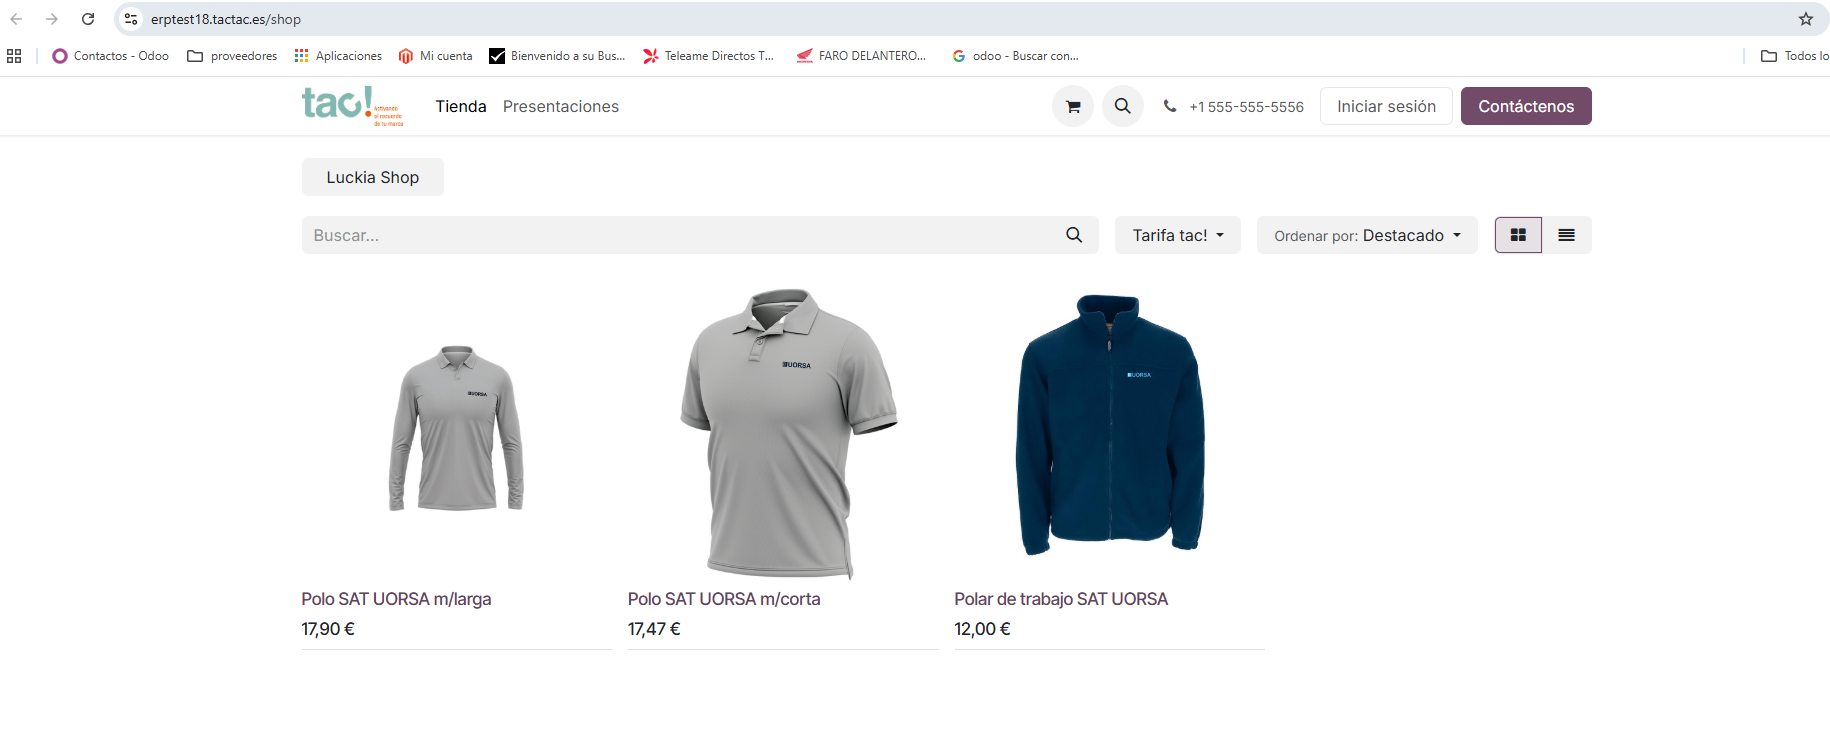Viewport: 1830px width, 729px height.
Task: Focus the Buscar search input field
Action: point(680,235)
